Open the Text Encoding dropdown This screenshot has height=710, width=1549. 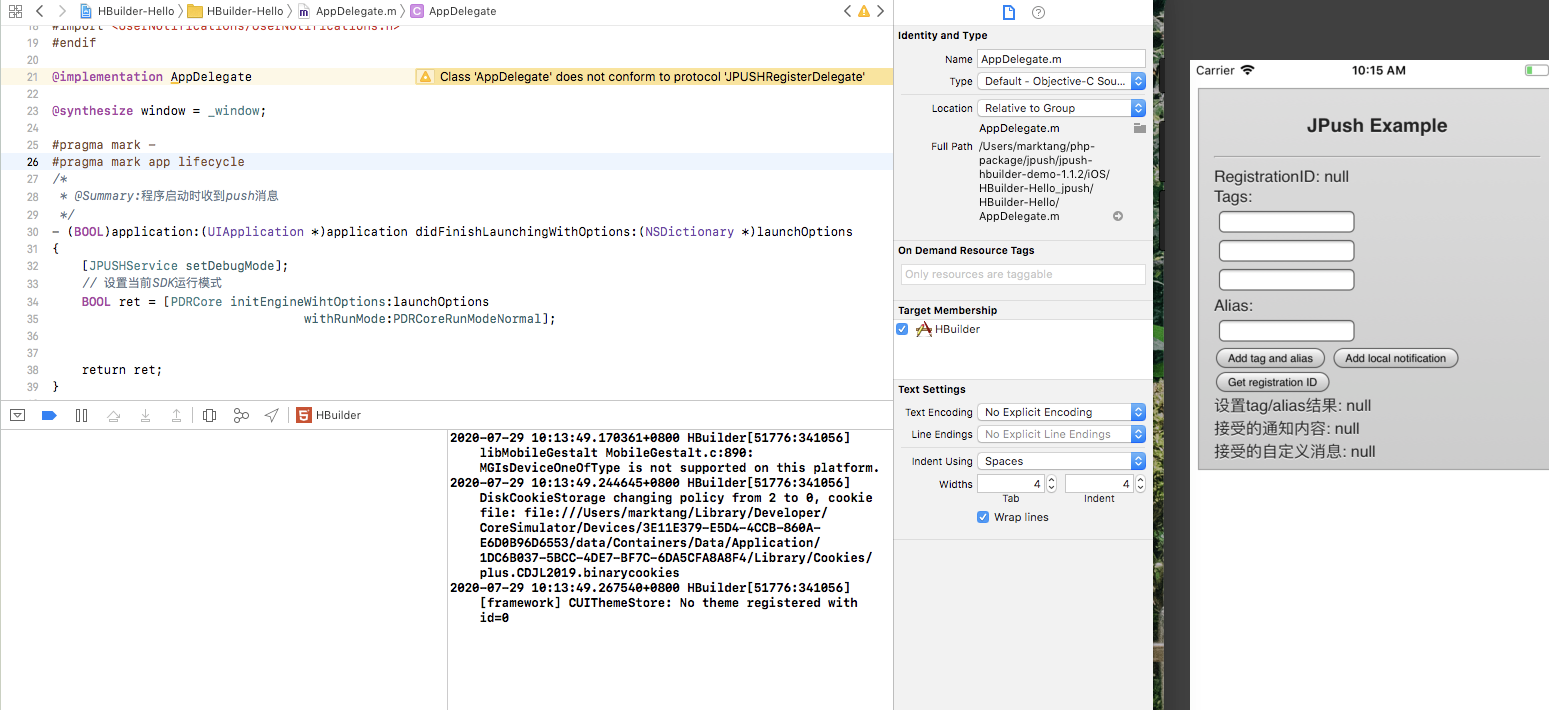coord(1061,412)
